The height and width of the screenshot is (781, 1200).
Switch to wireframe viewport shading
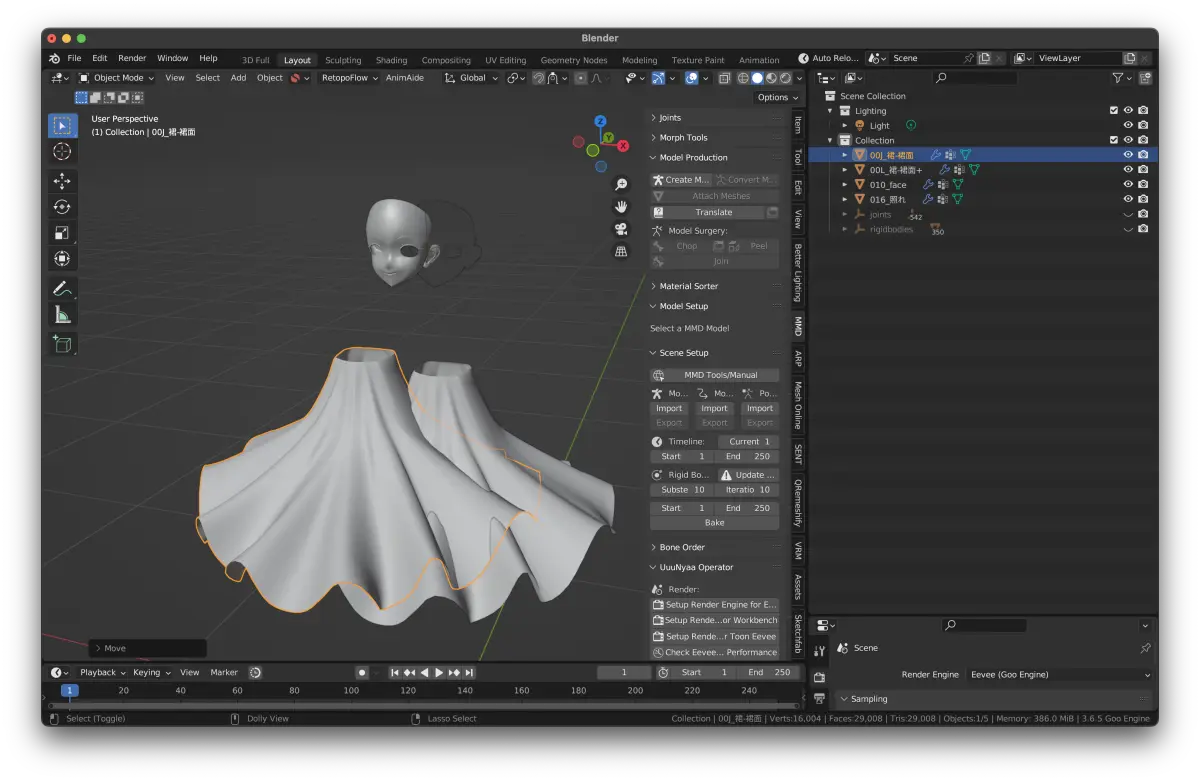pos(743,78)
